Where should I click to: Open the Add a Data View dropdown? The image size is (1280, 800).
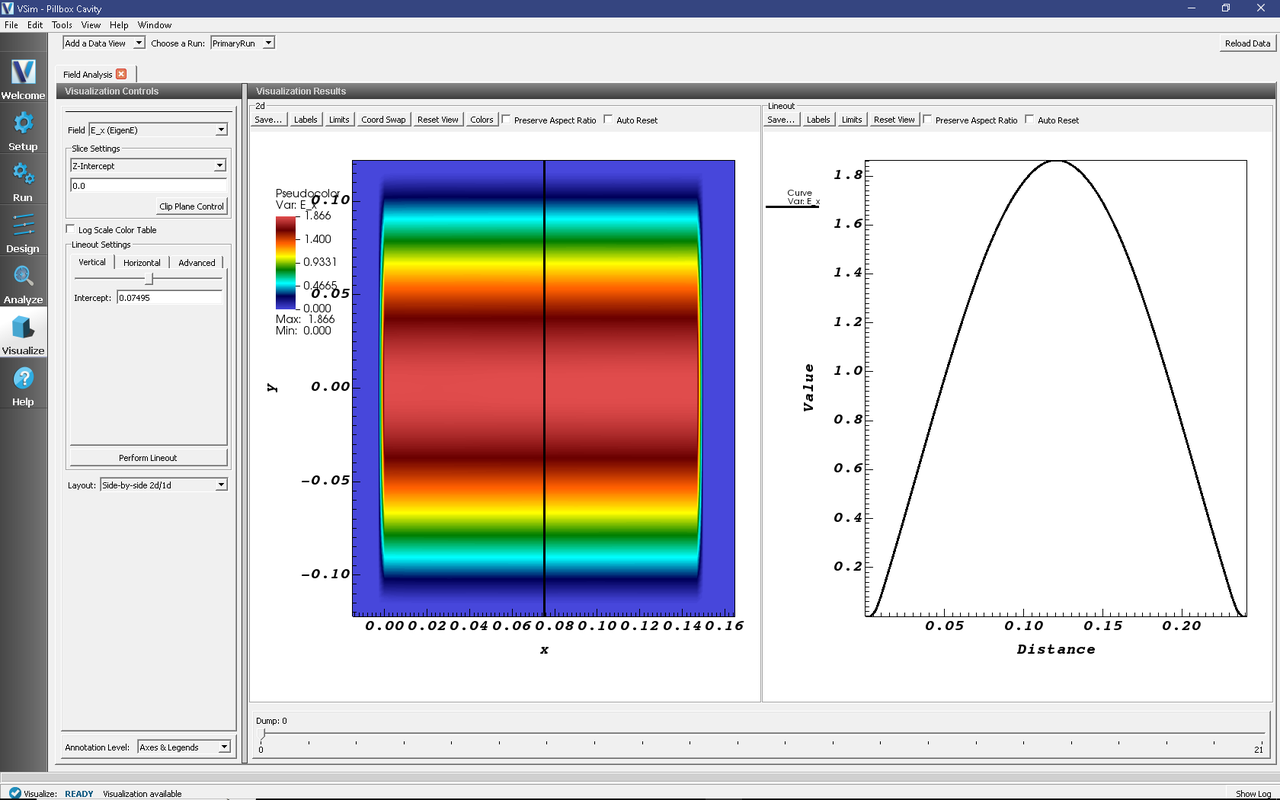coord(104,43)
